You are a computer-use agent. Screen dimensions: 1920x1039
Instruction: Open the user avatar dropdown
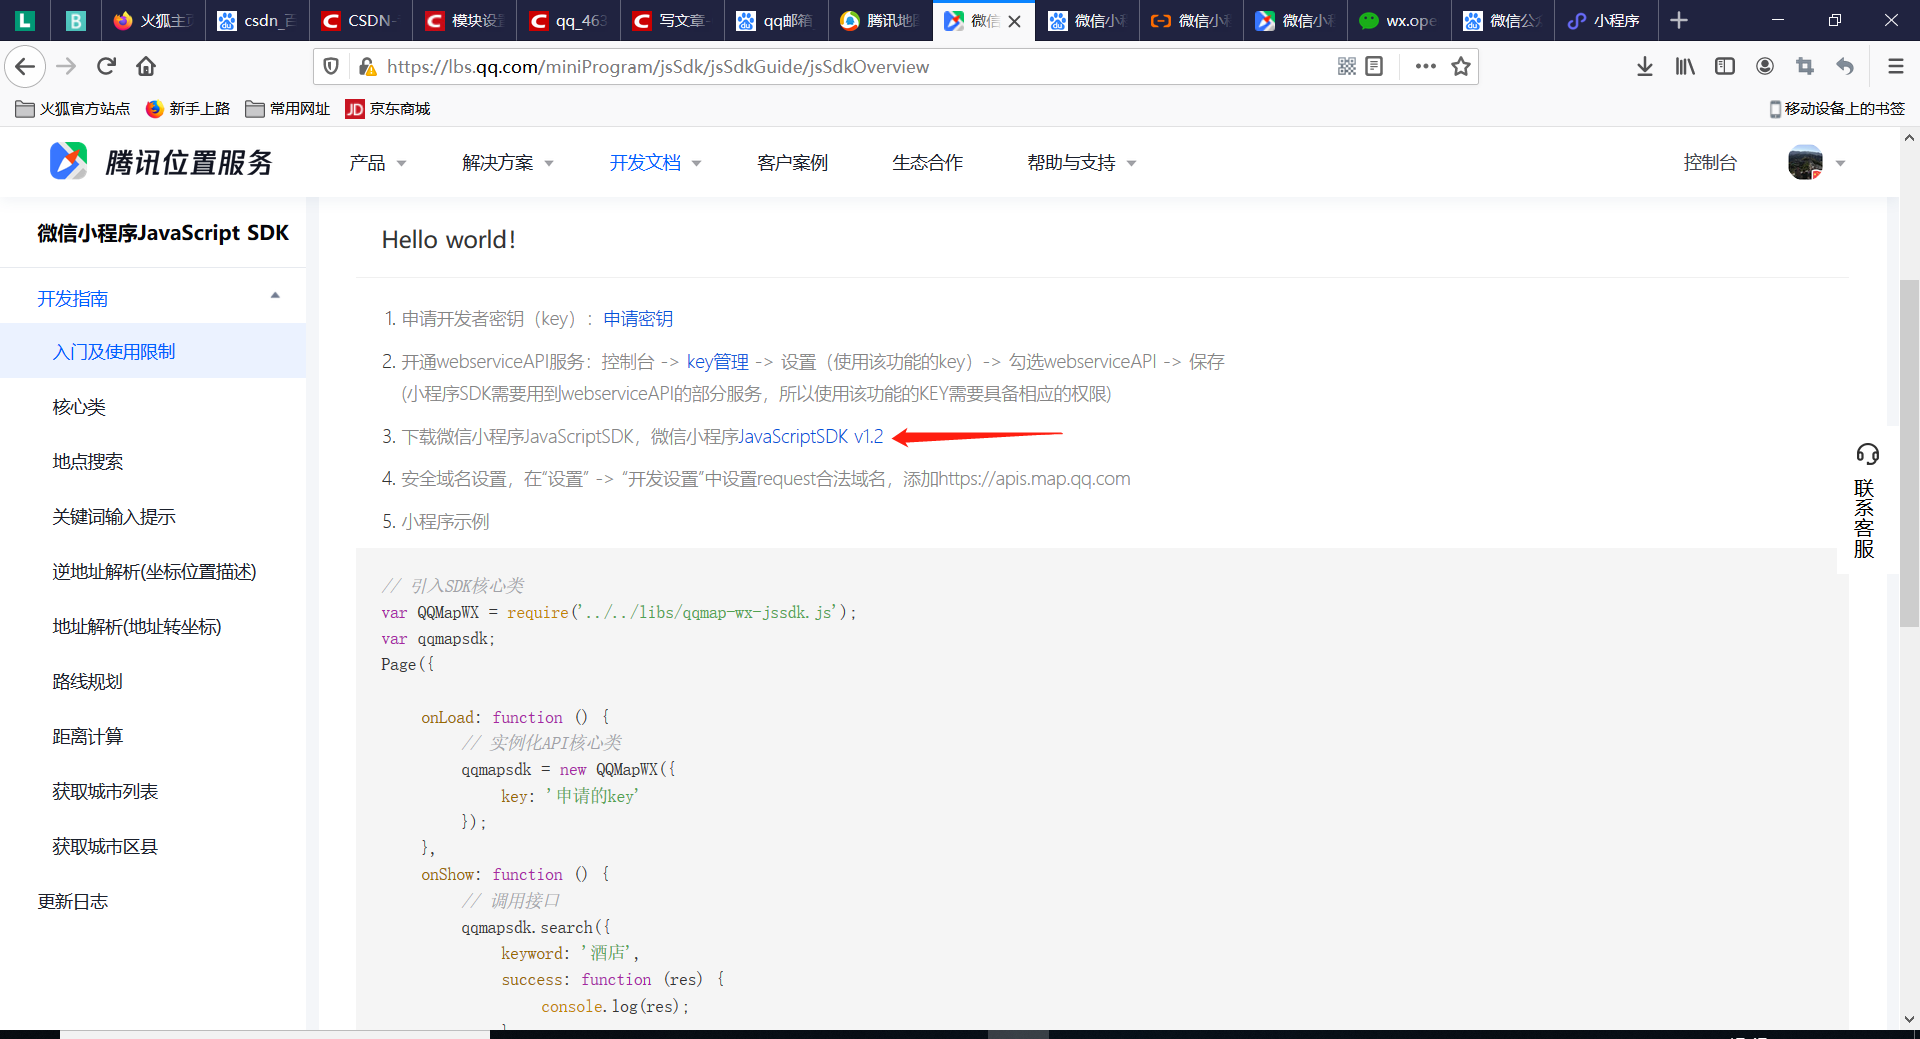point(1817,162)
